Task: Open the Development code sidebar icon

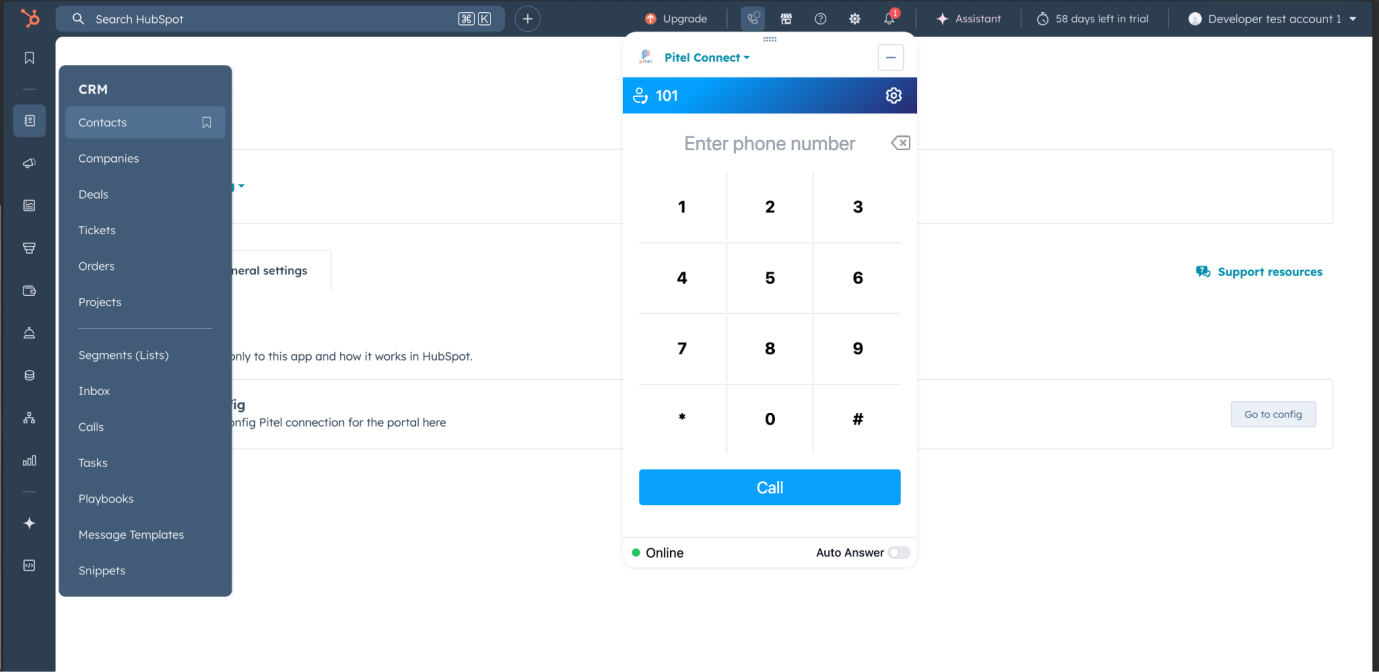Action: (29, 565)
